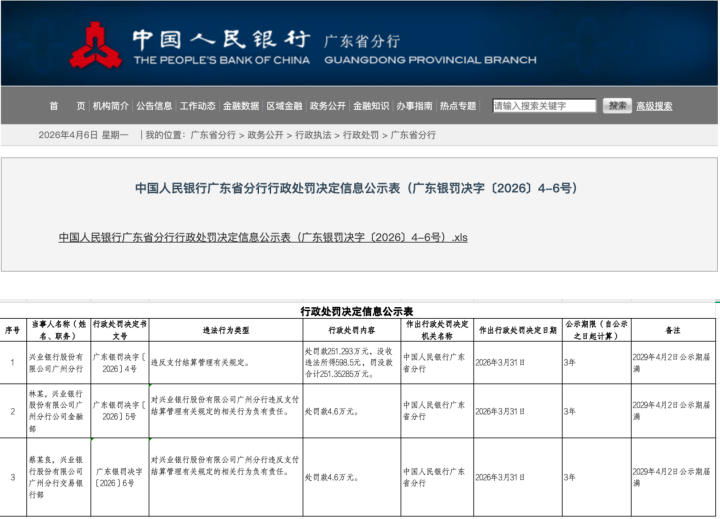Click the 政务公开 breadcrumb link
The width and height of the screenshot is (720, 519).
[x=265, y=135]
